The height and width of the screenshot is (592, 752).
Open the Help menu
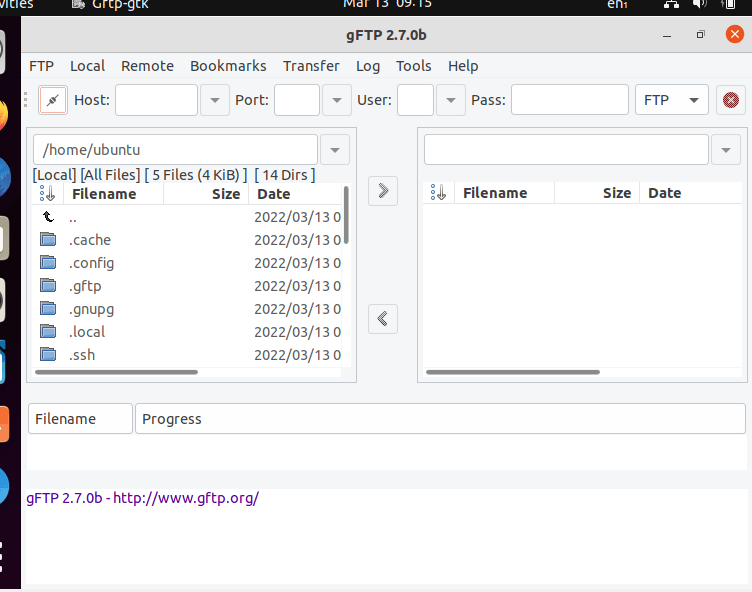point(463,66)
